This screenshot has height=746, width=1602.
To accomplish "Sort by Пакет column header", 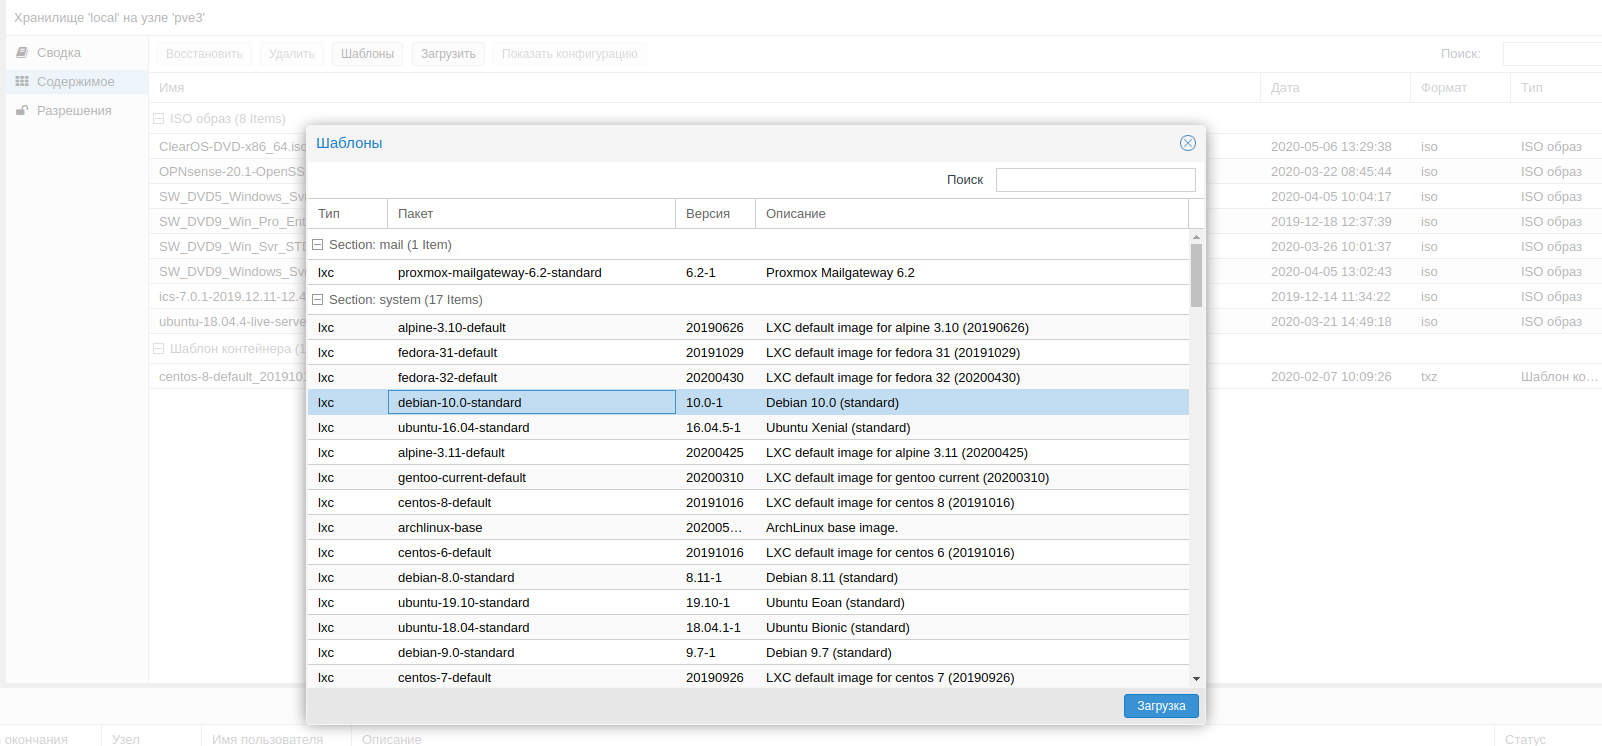I will tap(531, 214).
